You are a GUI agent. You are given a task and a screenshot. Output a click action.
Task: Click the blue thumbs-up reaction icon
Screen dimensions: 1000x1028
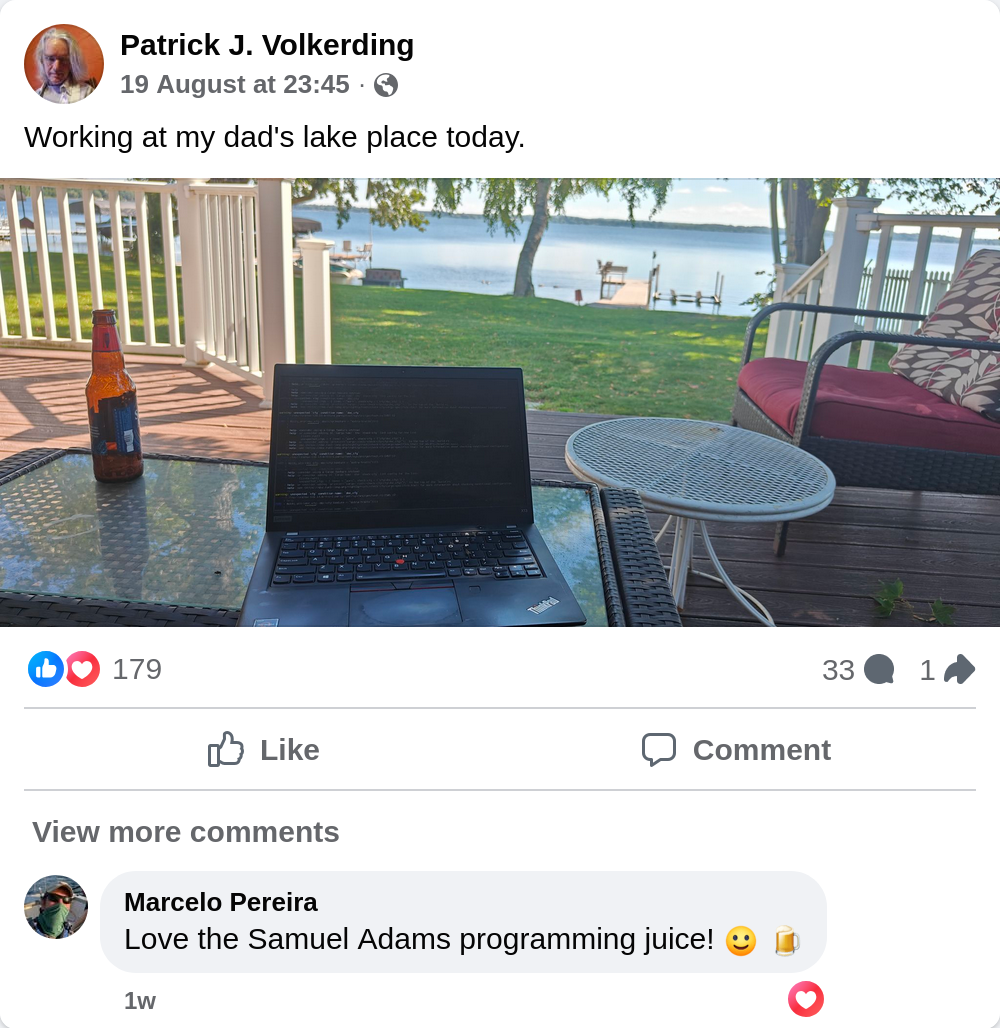(45, 669)
